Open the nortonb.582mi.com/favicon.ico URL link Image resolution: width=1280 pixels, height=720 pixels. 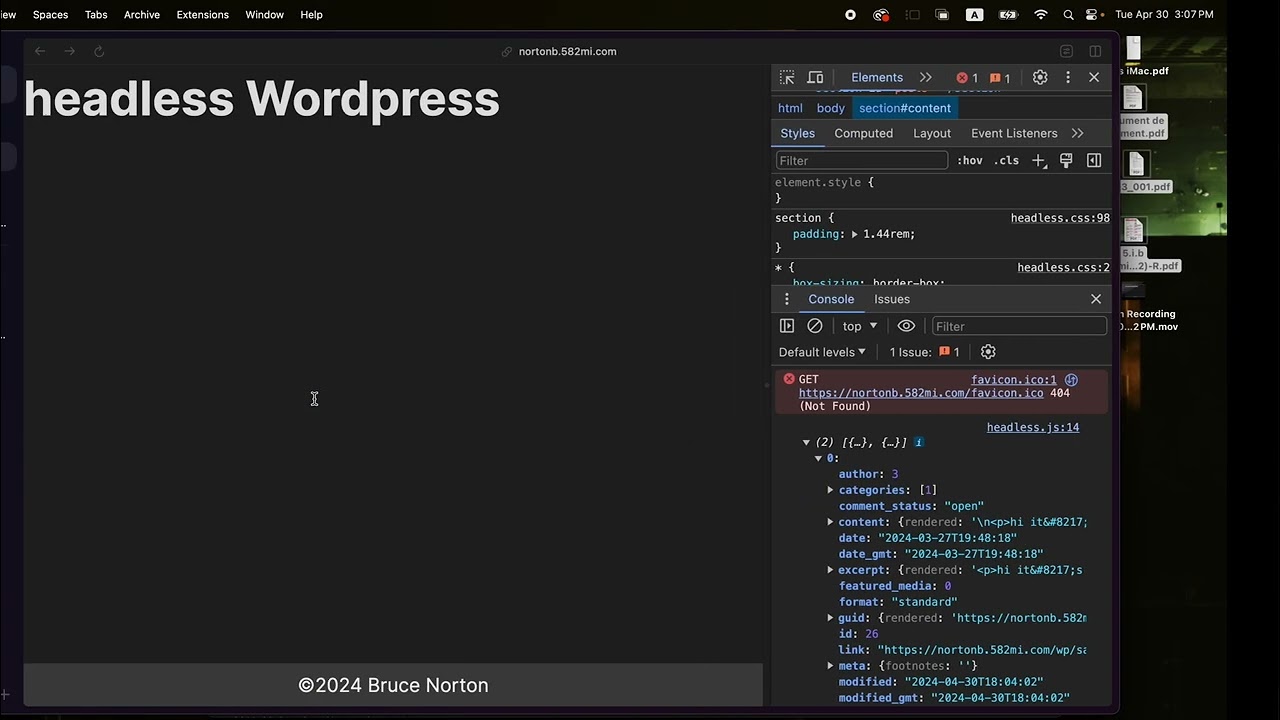point(921,393)
